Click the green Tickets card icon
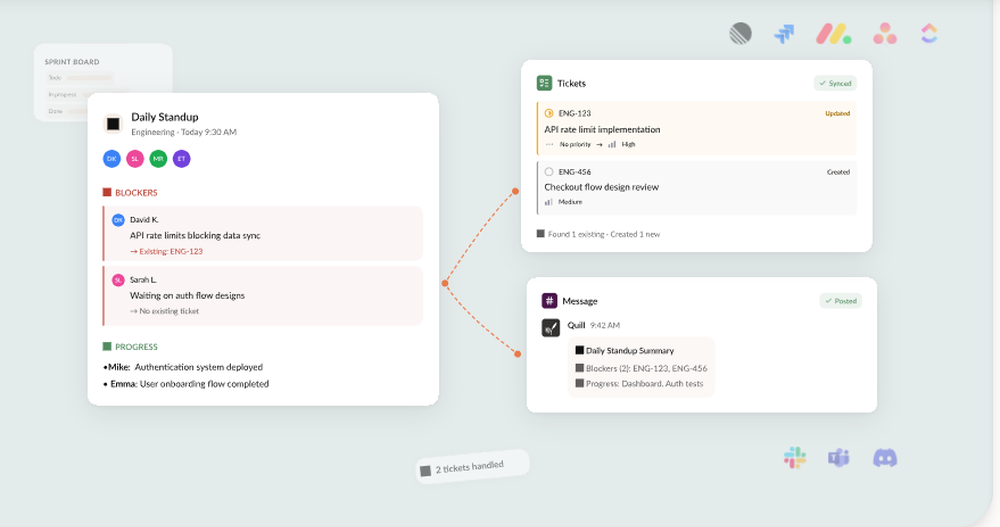Screen dimensions: 1000x527 tap(544, 83)
